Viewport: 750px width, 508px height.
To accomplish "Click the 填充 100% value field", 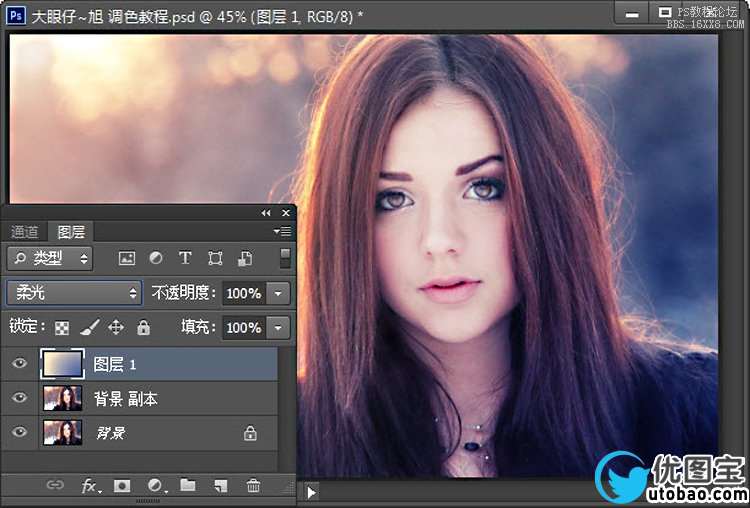I will point(244,328).
